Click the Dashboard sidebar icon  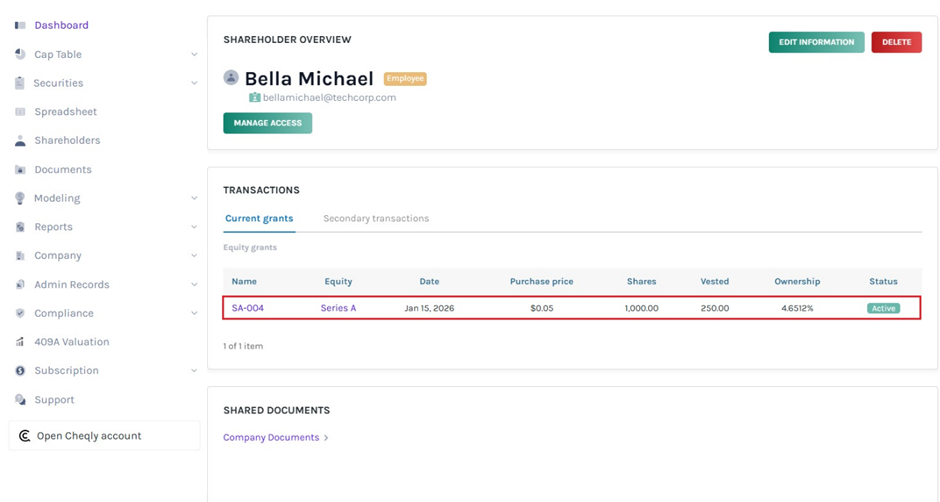[x=20, y=25]
